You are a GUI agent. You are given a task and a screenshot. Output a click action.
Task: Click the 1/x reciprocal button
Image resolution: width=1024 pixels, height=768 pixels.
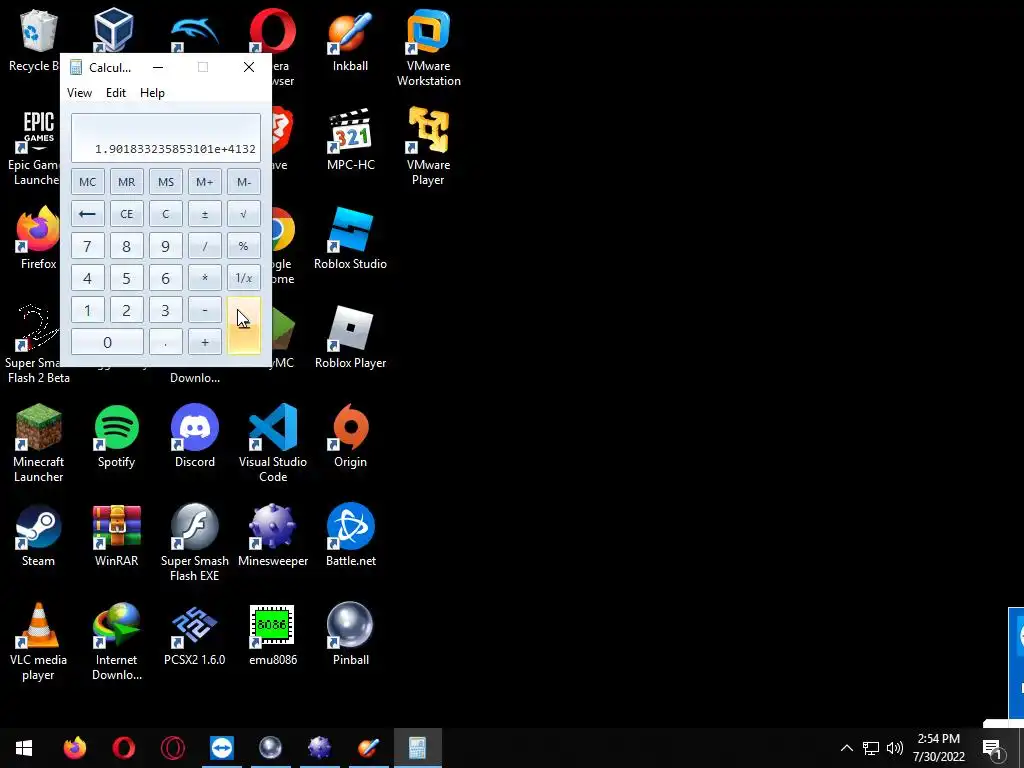(x=244, y=278)
